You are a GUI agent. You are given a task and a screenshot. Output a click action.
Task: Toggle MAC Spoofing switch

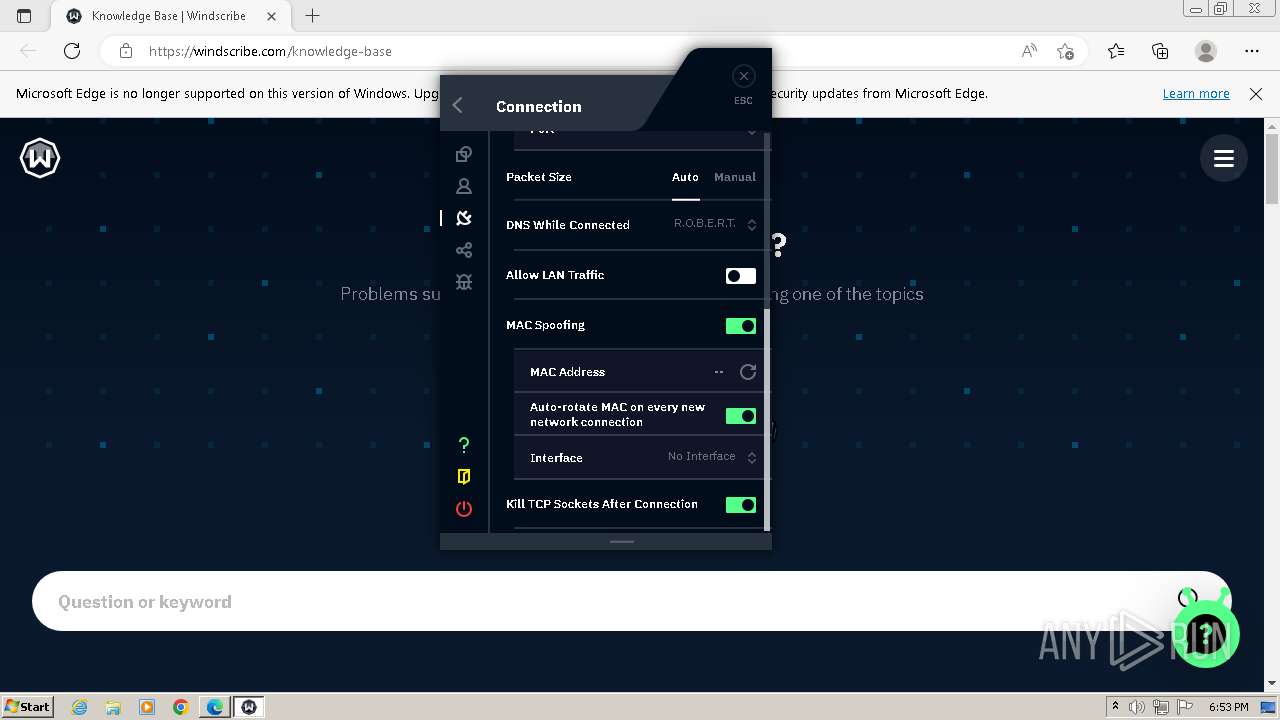pyautogui.click(x=741, y=326)
